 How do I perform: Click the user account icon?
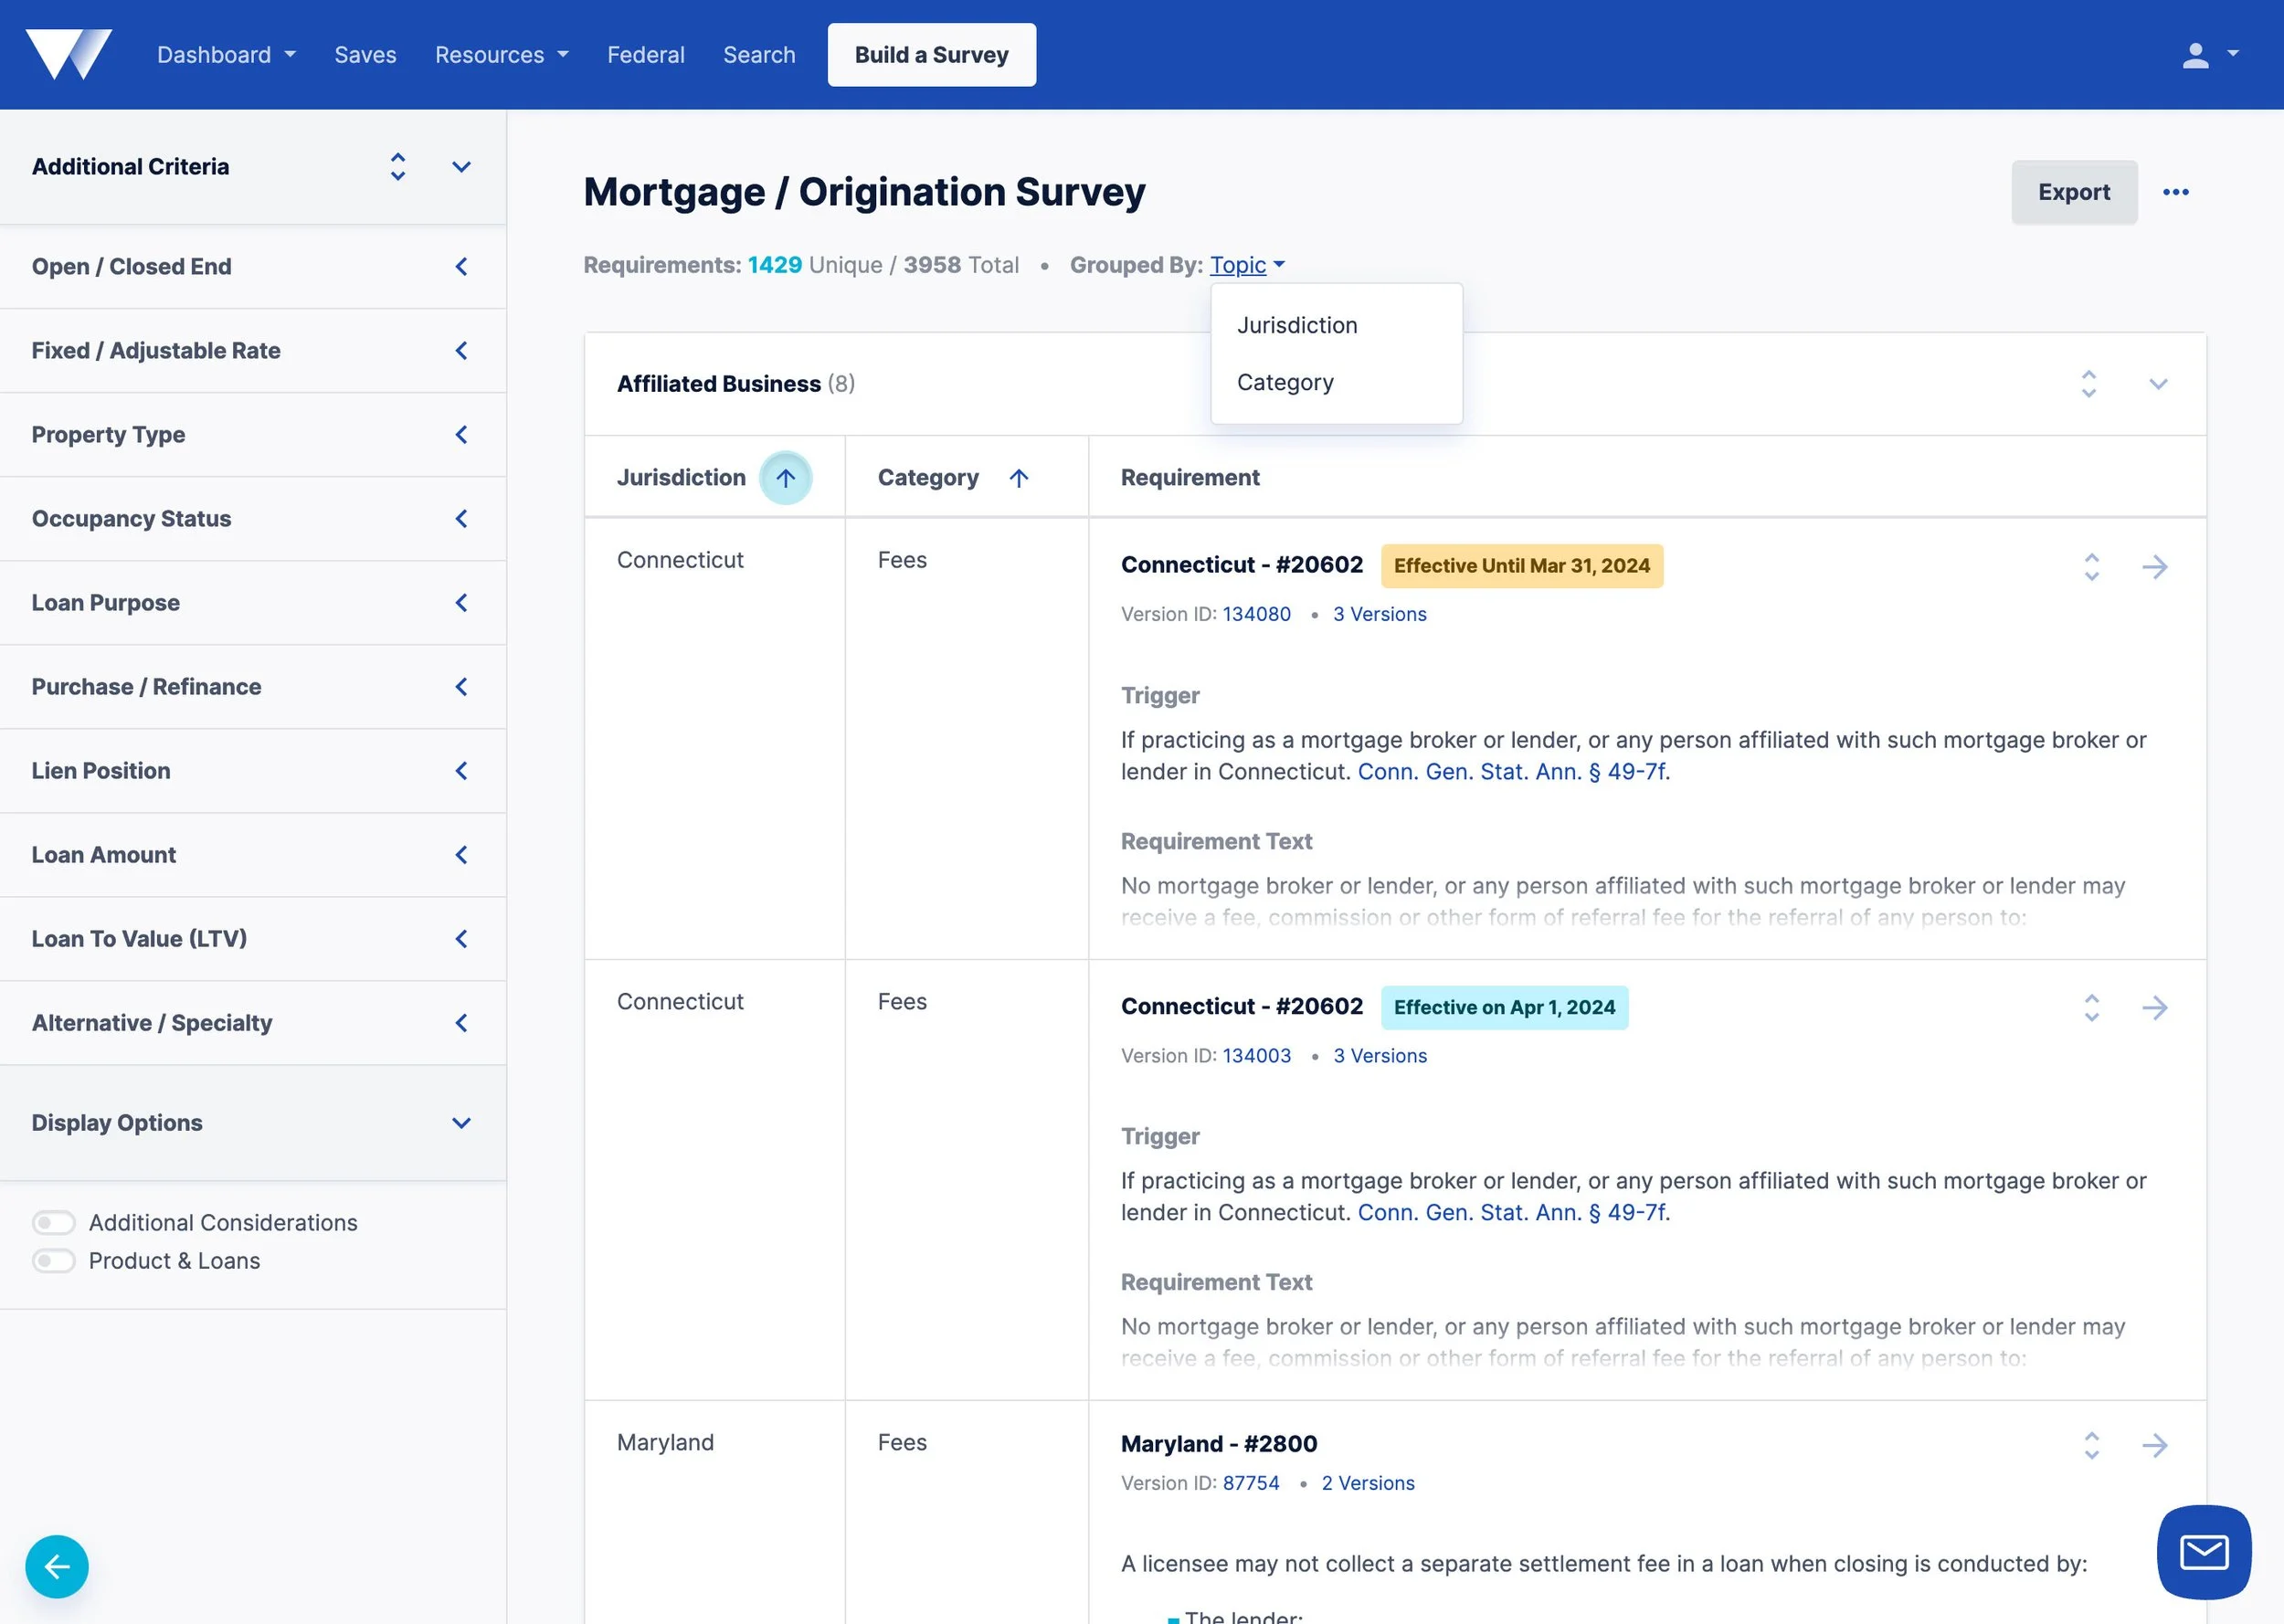[2195, 55]
